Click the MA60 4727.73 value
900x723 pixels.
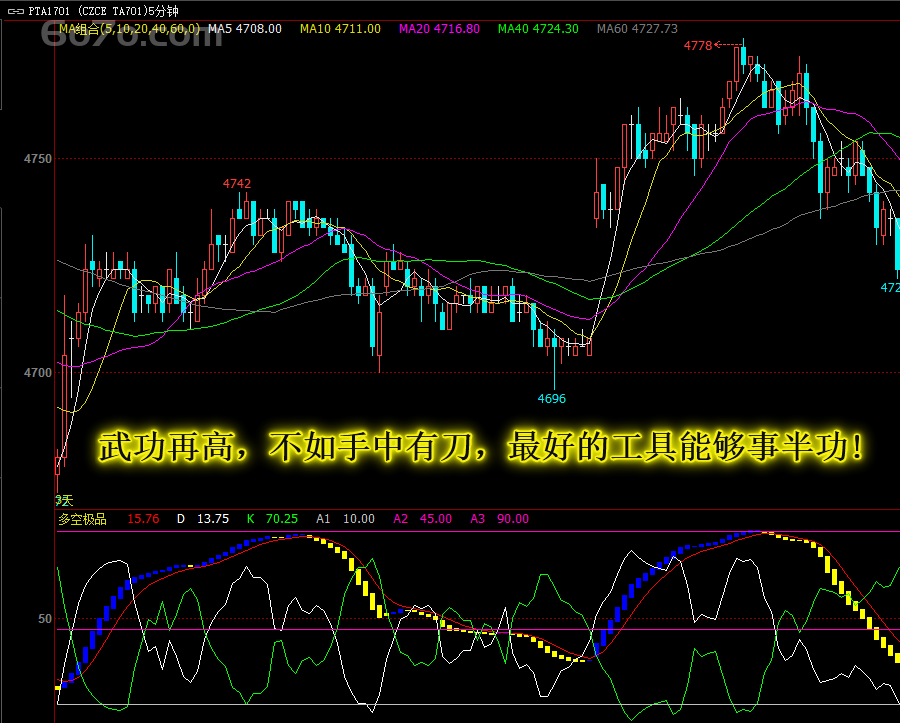(637, 29)
